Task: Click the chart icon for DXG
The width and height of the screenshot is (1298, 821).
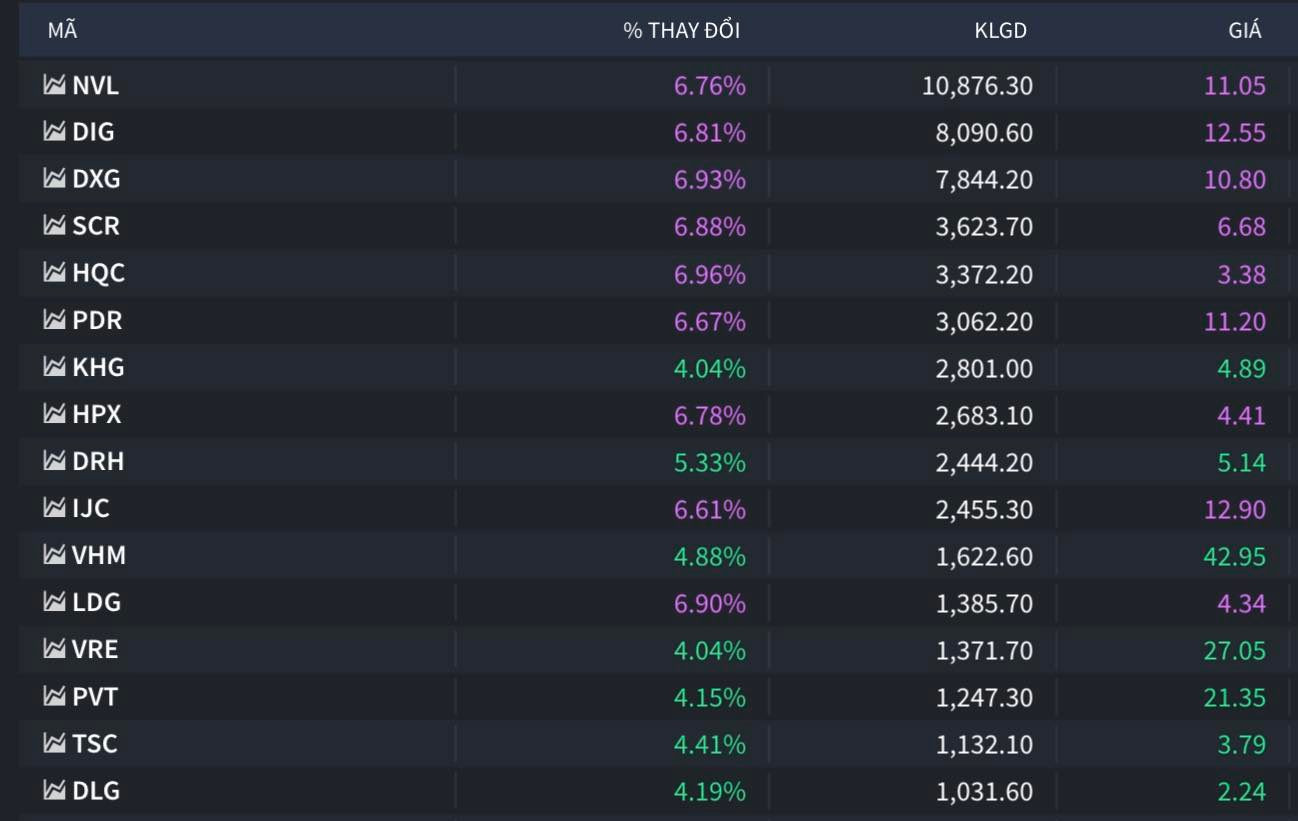Action: (x=54, y=179)
